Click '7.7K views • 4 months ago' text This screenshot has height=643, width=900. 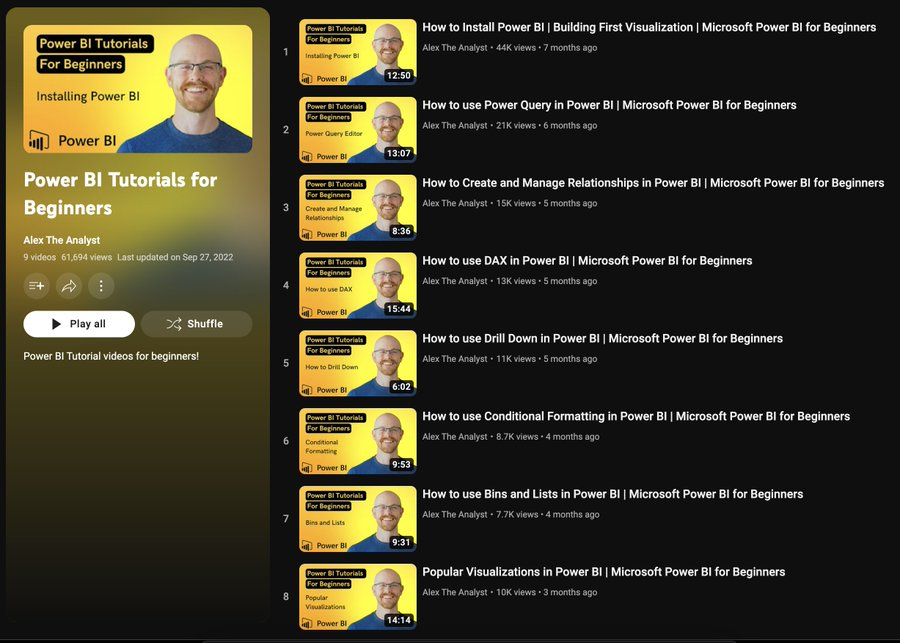(548, 514)
